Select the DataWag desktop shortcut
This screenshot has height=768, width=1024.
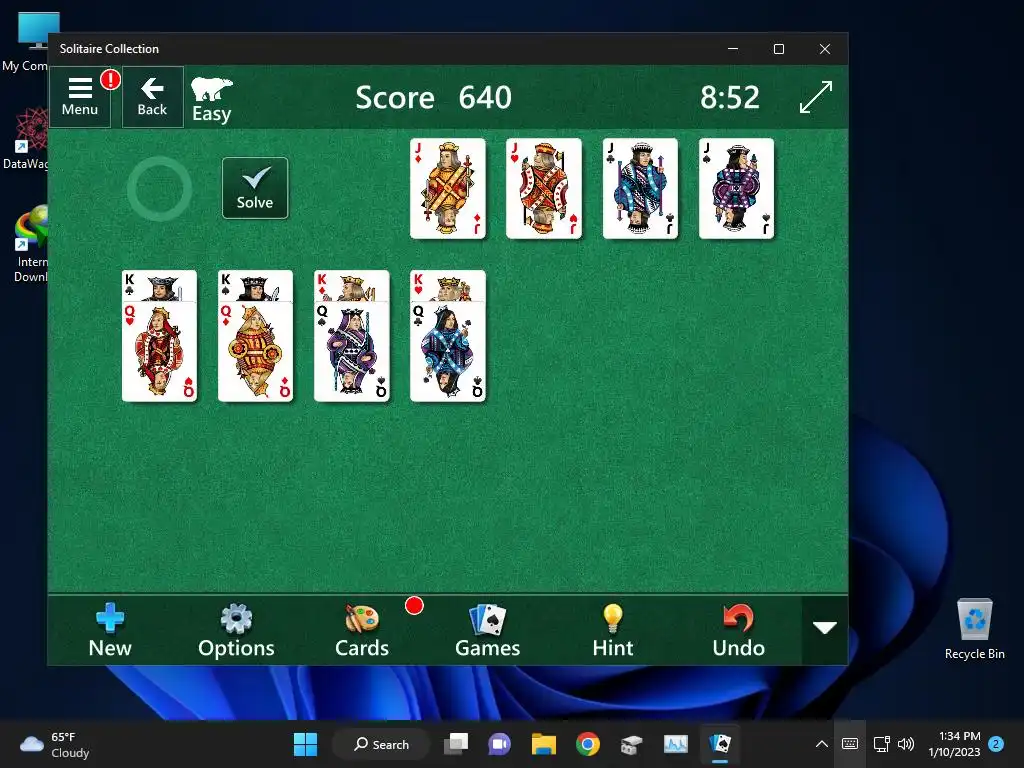click(25, 138)
